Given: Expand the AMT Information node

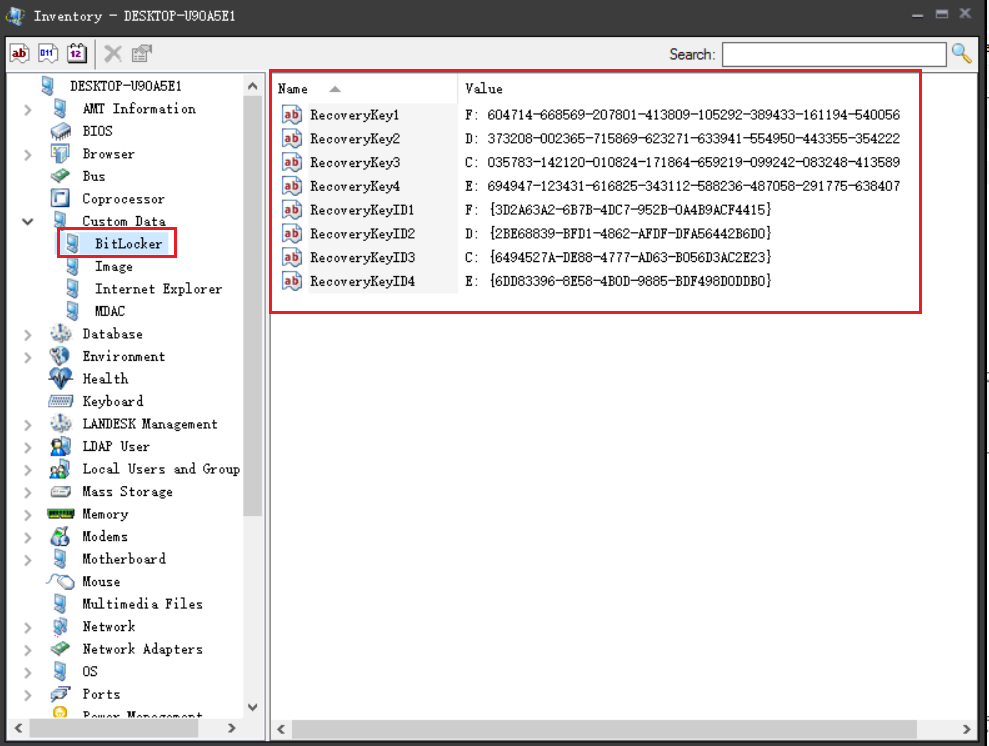Looking at the screenshot, I should [28, 109].
